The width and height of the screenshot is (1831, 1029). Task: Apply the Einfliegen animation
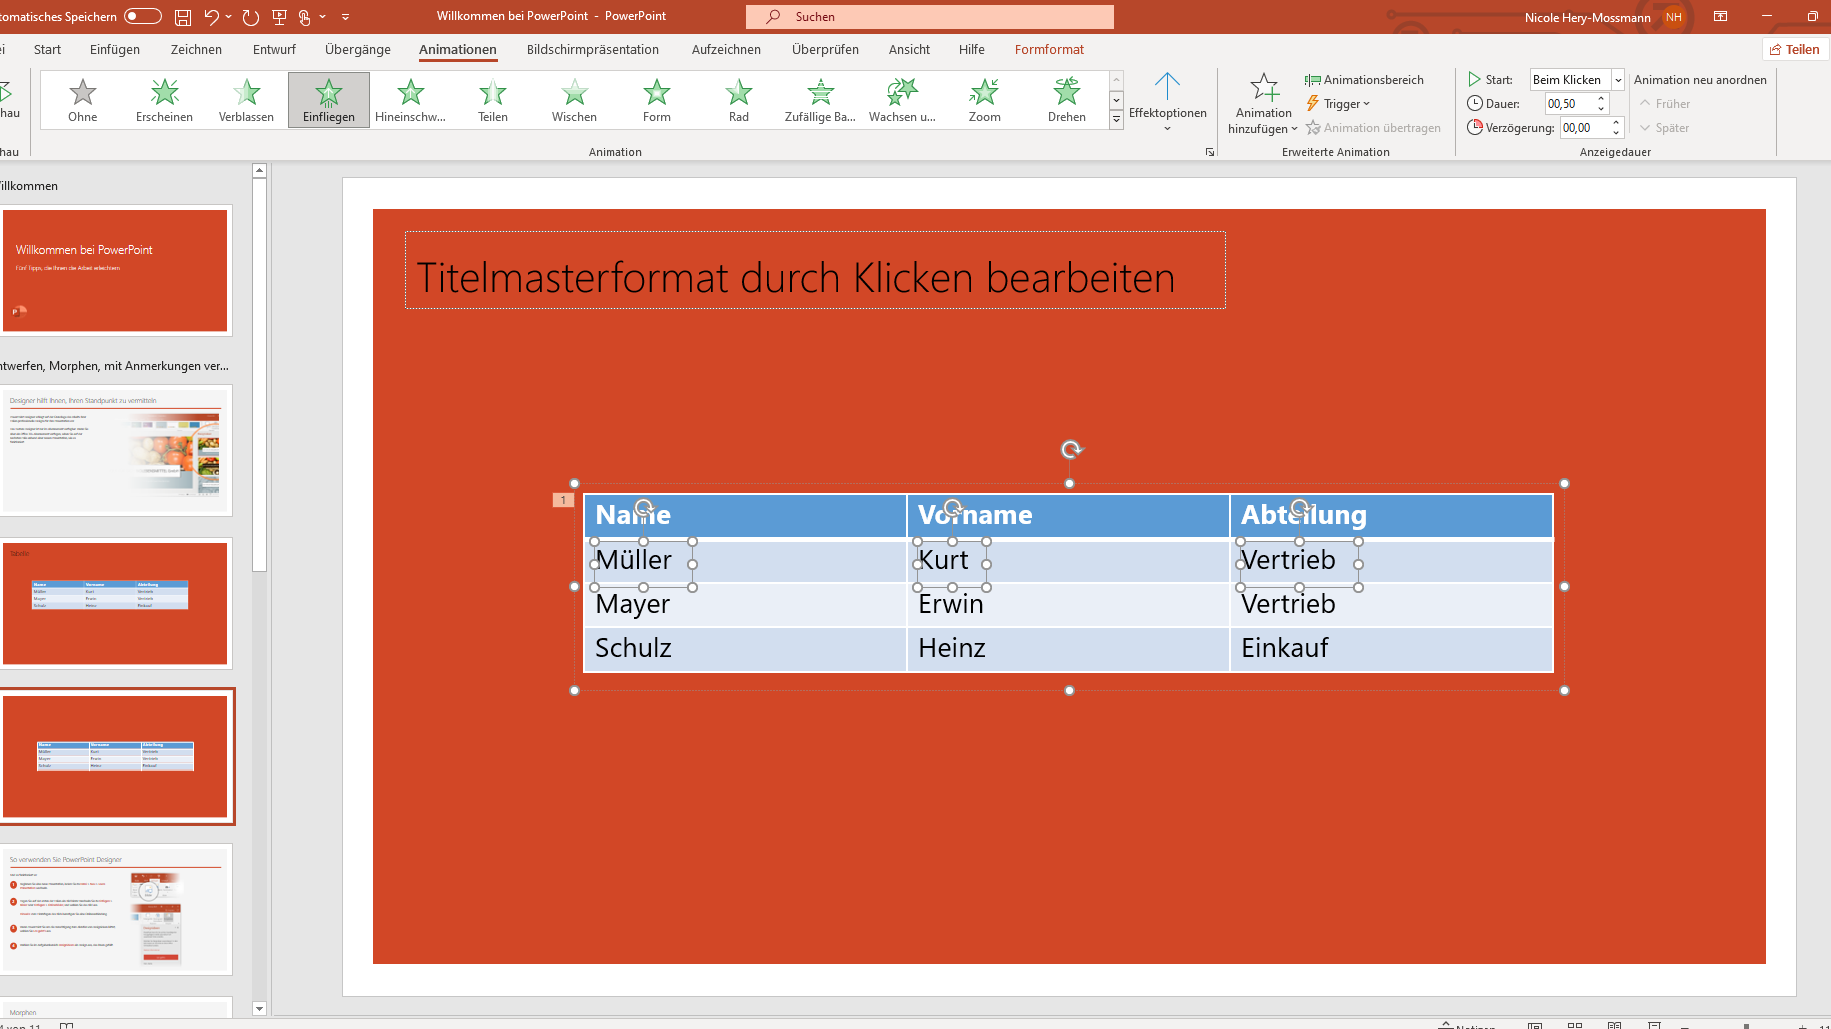[x=328, y=99]
